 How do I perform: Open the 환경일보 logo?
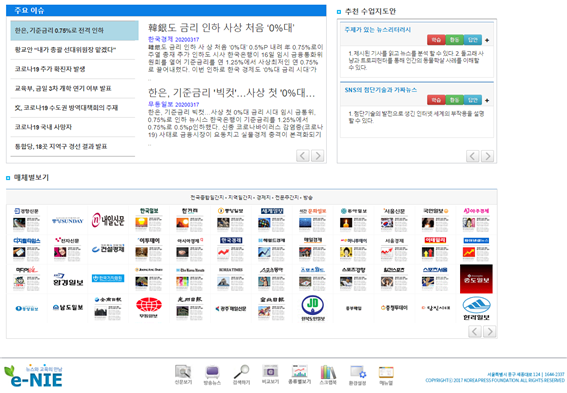point(68,280)
